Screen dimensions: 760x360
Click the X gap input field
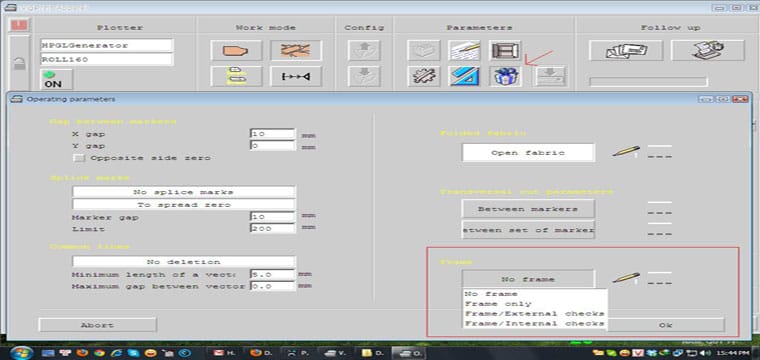click(x=272, y=134)
